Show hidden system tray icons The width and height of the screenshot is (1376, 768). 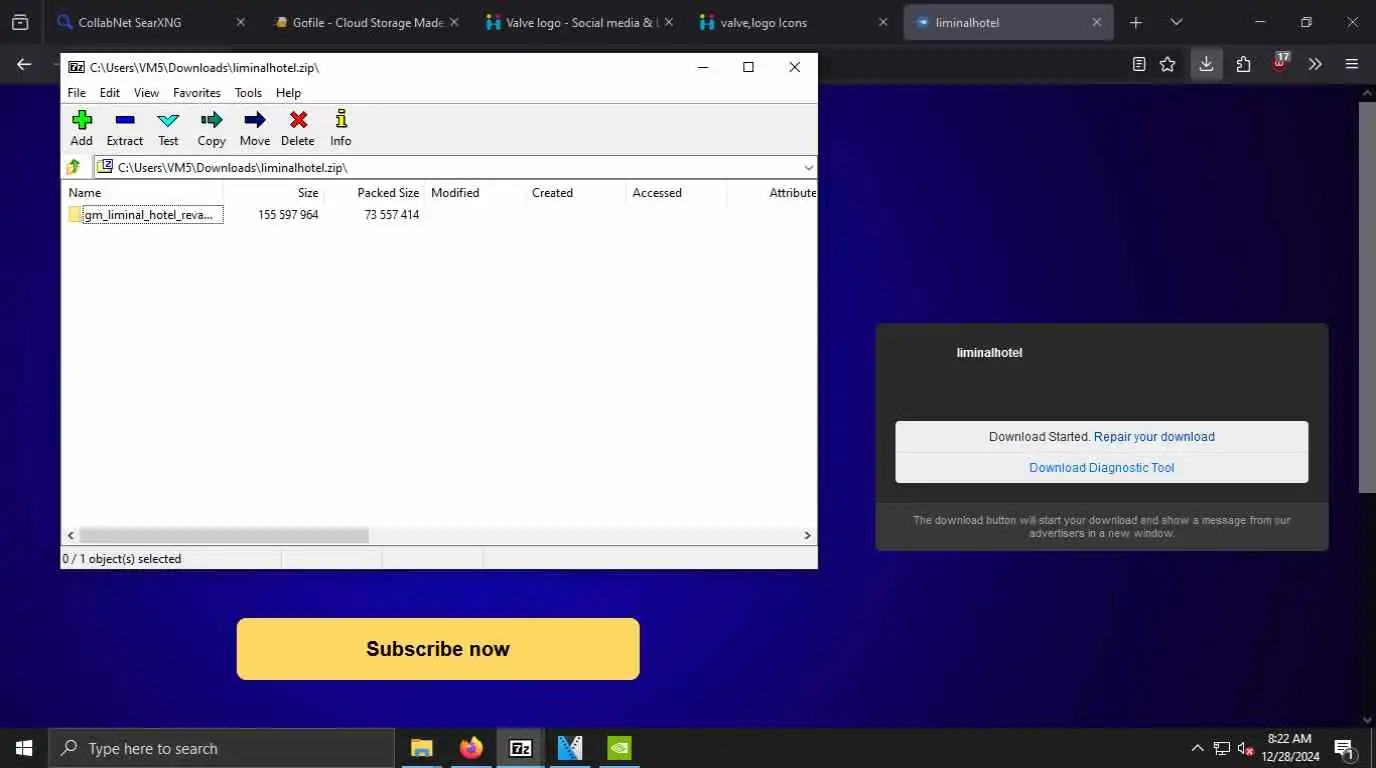click(x=1197, y=748)
